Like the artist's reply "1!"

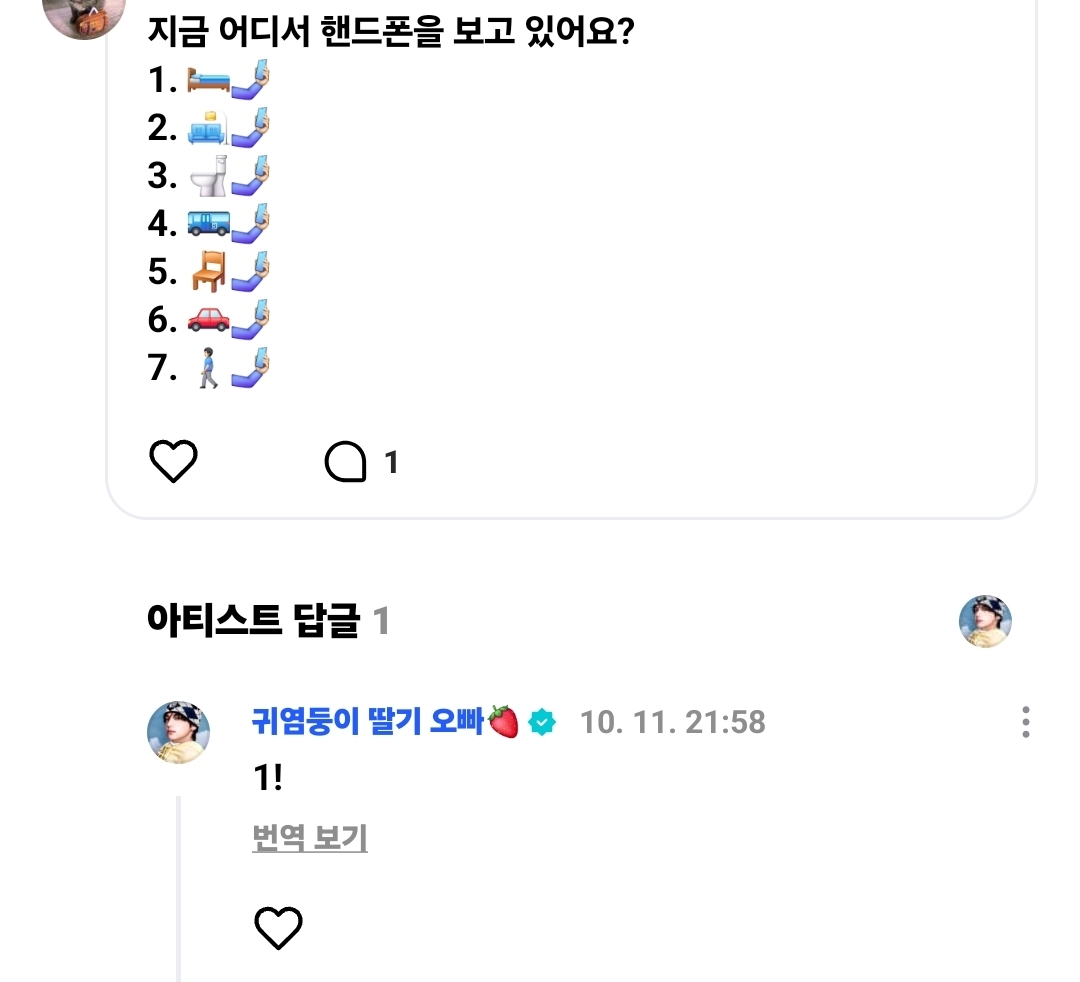278,929
